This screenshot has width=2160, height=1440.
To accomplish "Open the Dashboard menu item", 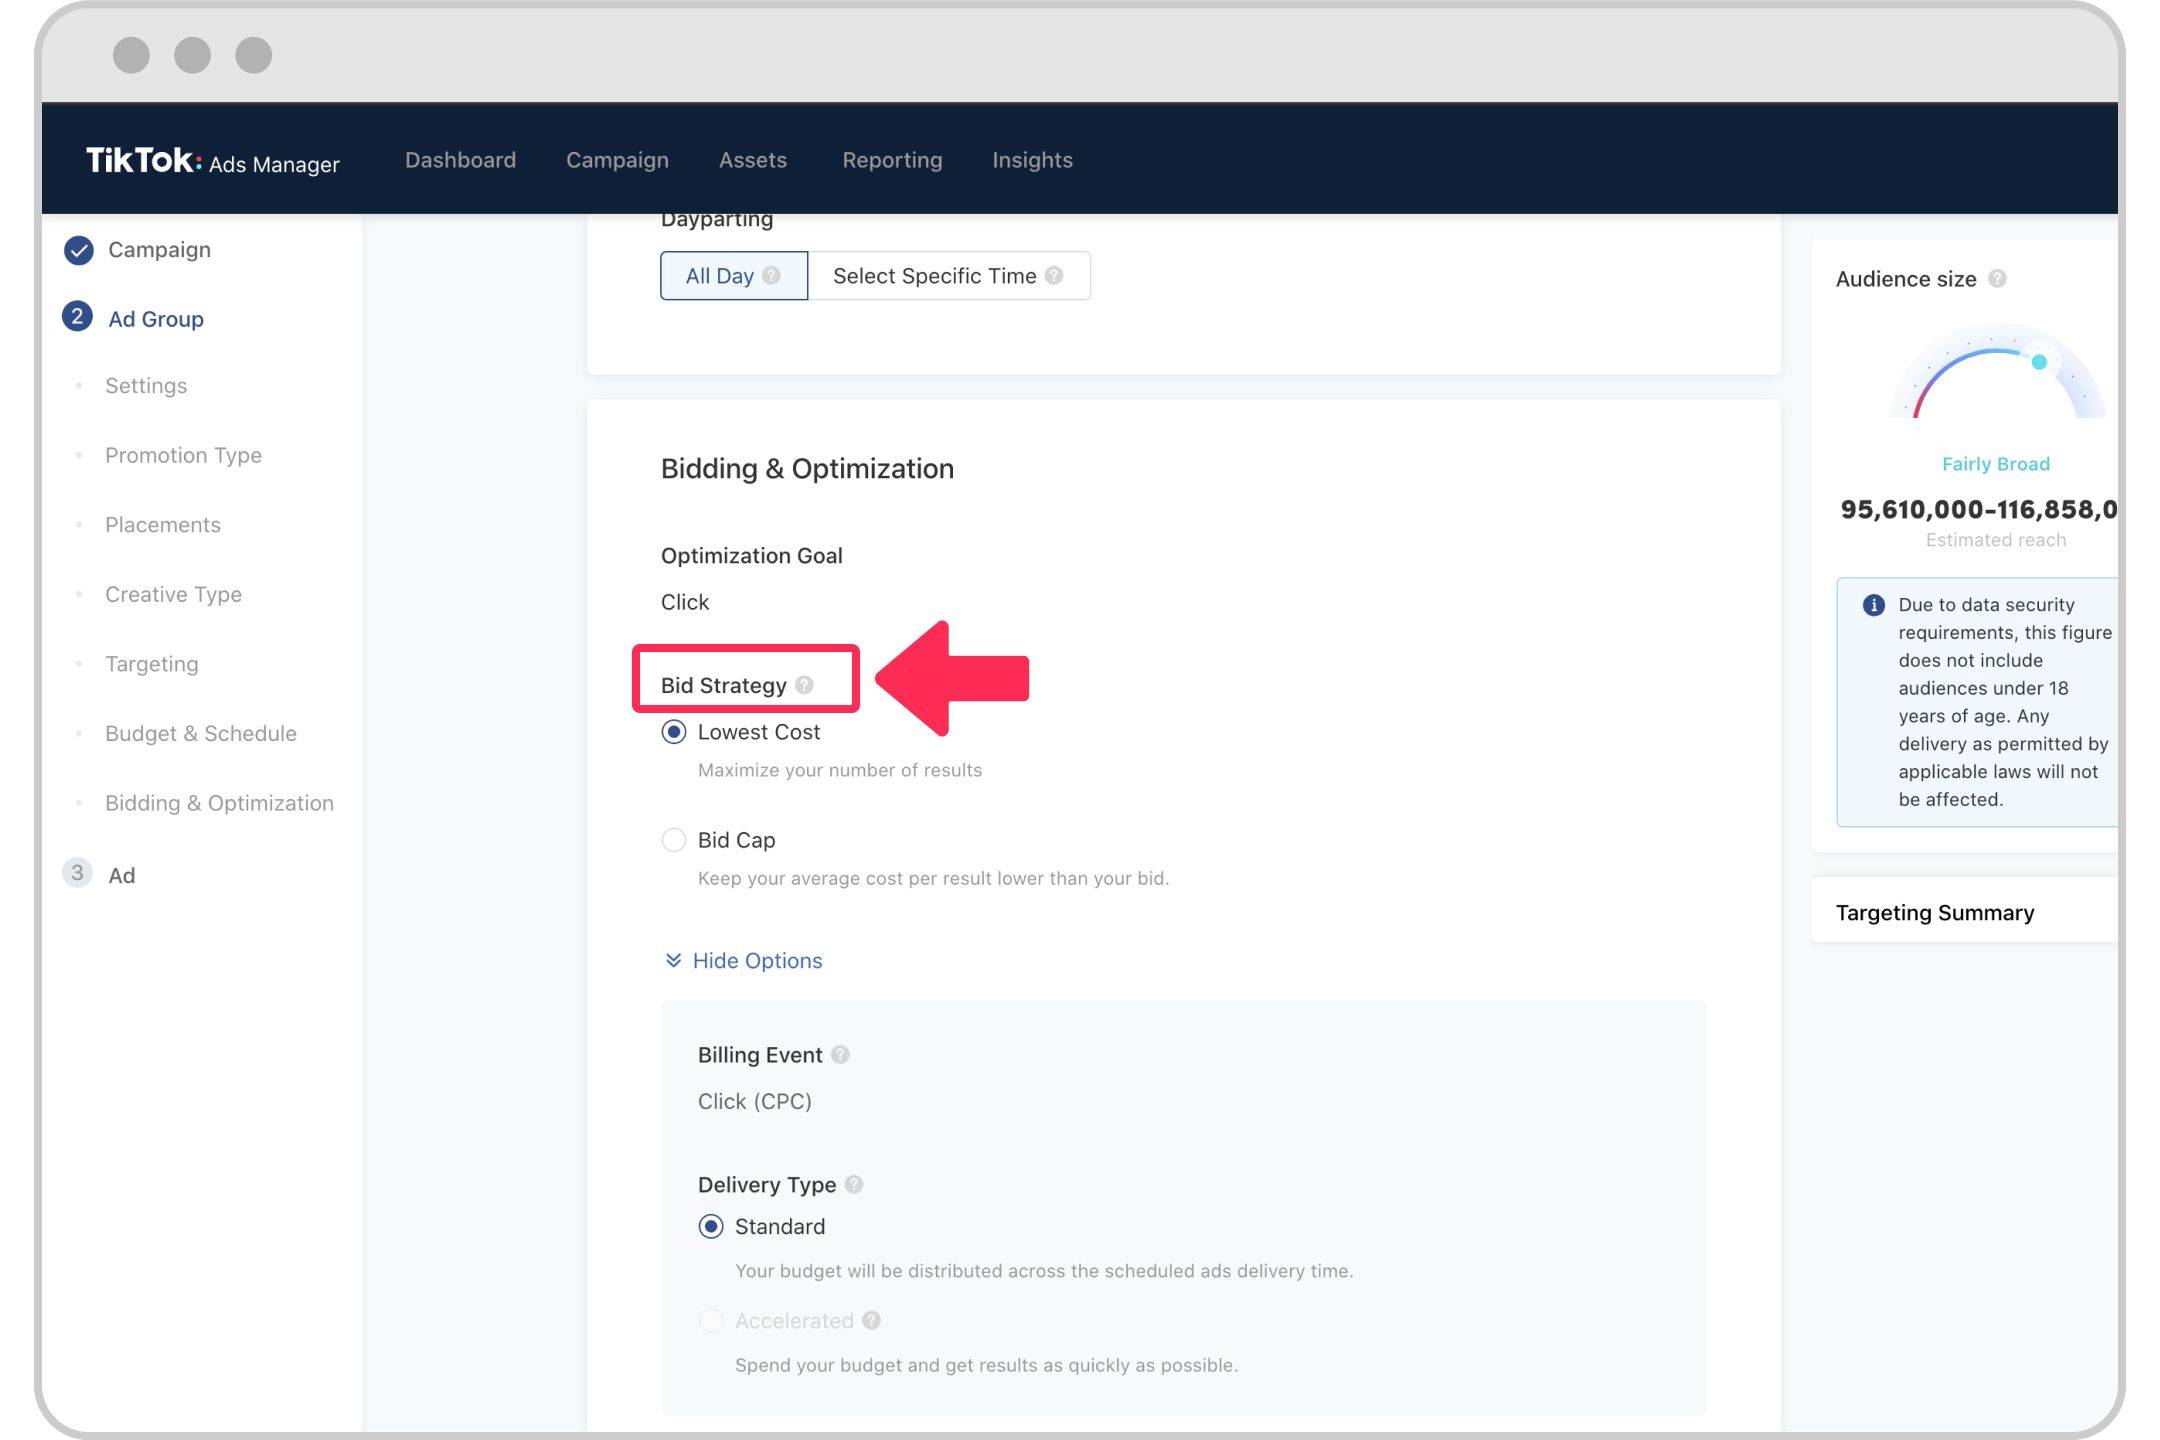I will tap(460, 159).
